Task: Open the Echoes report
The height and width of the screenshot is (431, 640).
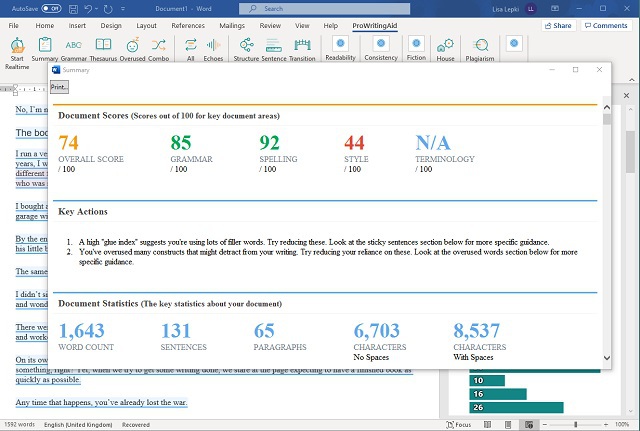Action: click(x=213, y=49)
